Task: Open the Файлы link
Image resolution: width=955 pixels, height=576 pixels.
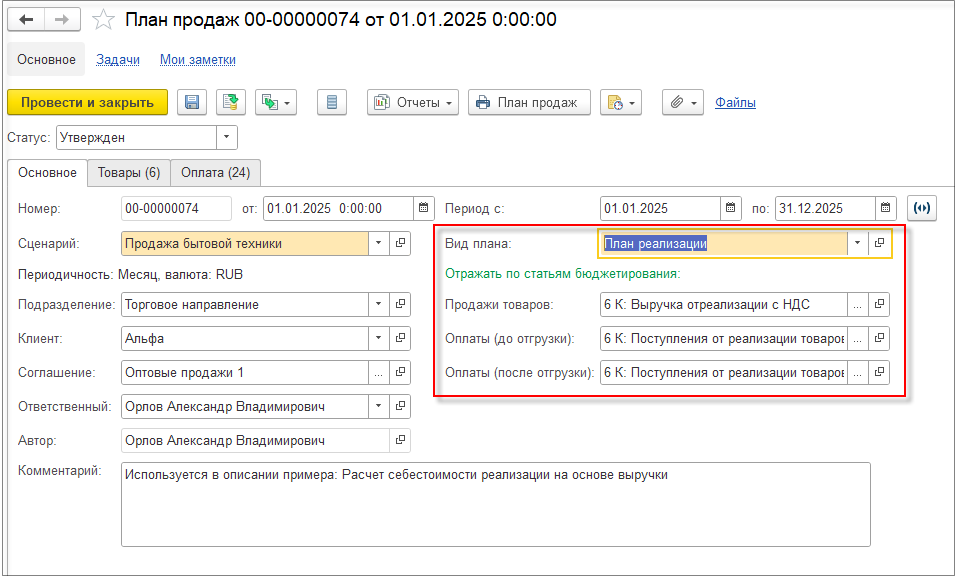Action: tap(735, 102)
